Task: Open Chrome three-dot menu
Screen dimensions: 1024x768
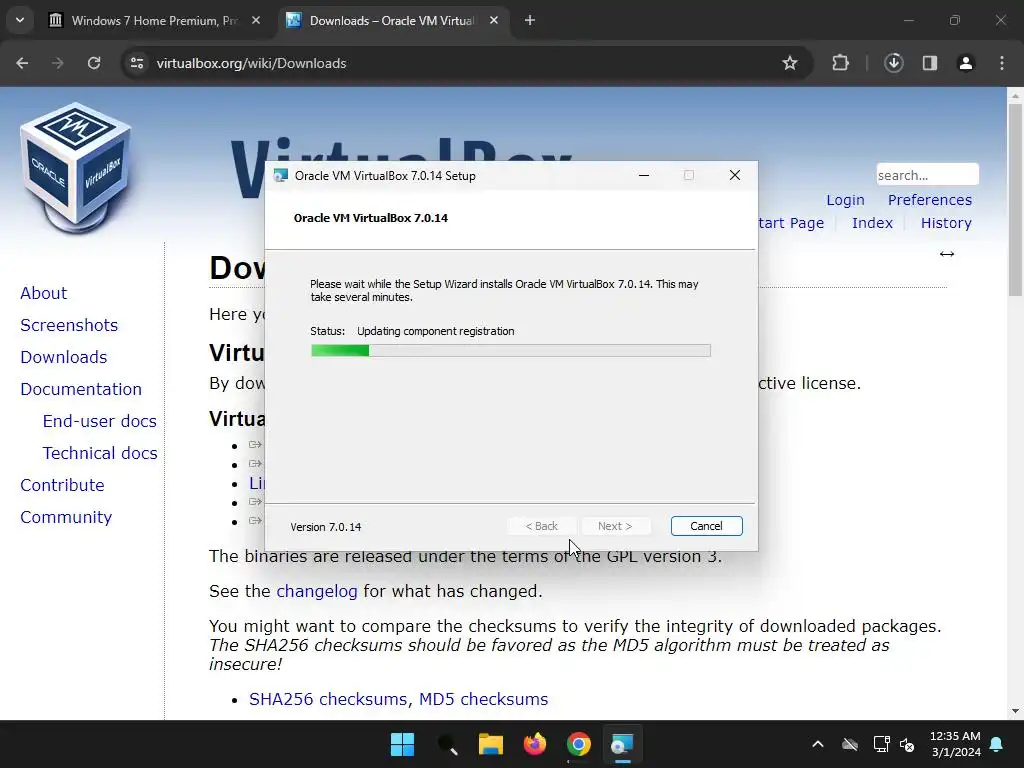Action: click(x=1002, y=63)
